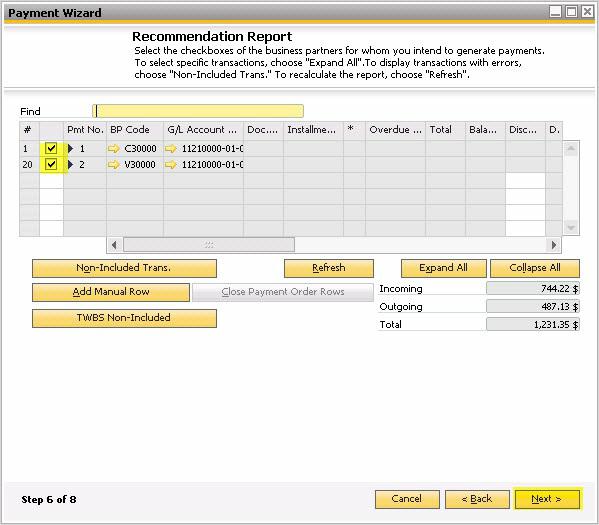
Task: Expand payment number 2 row triangle
Action: coord(70,165)
